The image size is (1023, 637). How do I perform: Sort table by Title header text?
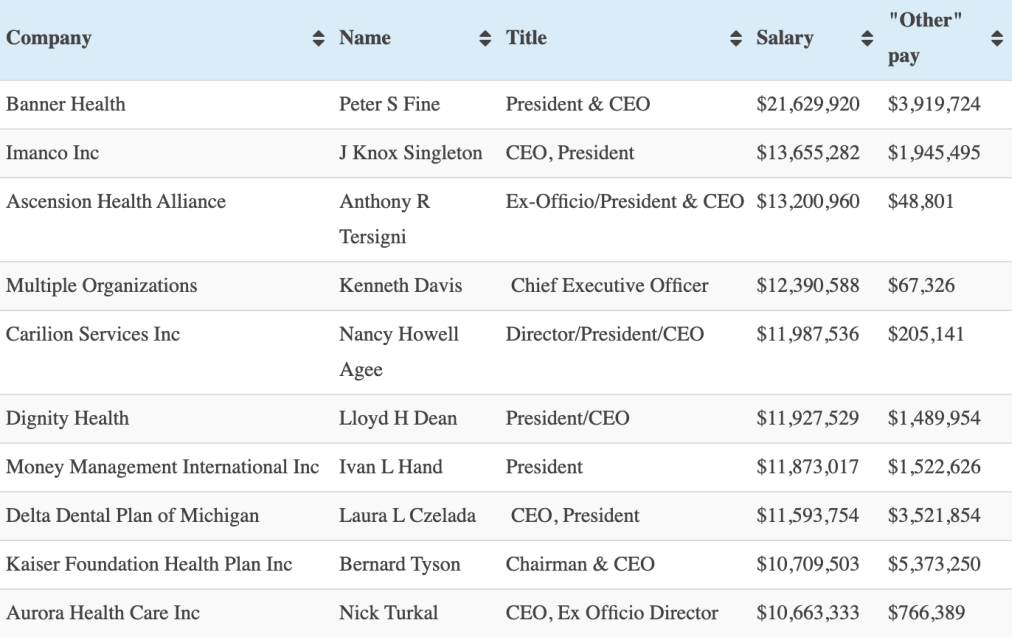526,39
